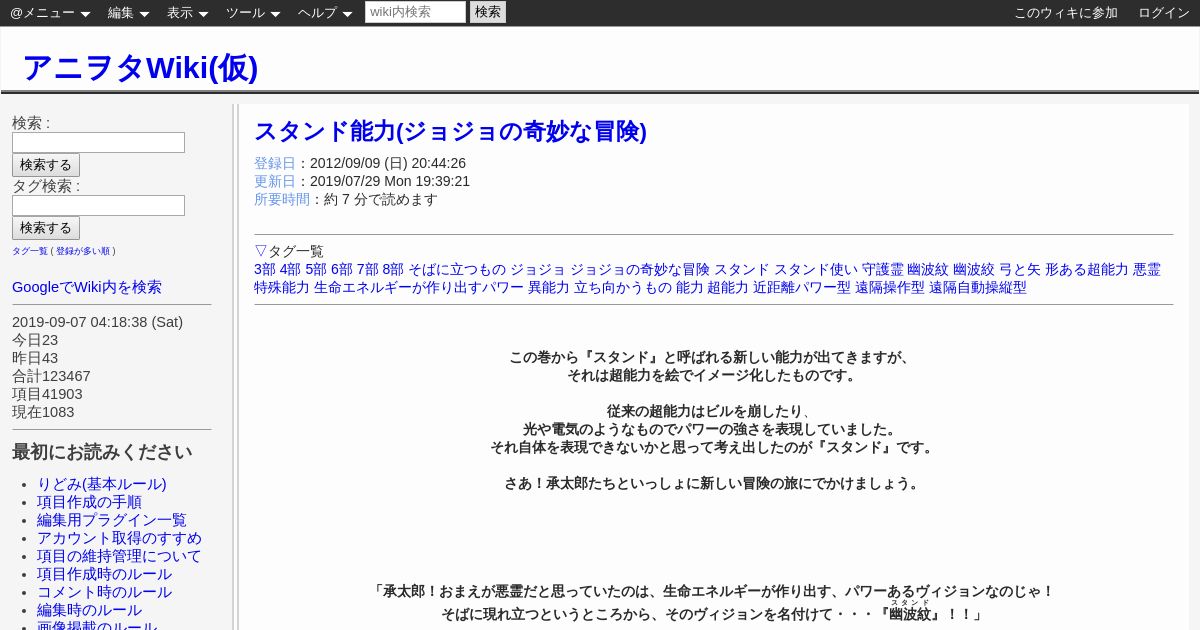The image size is (1200, 630).
Task: Open 編集時のルール sidebar link
Action: 89,610
